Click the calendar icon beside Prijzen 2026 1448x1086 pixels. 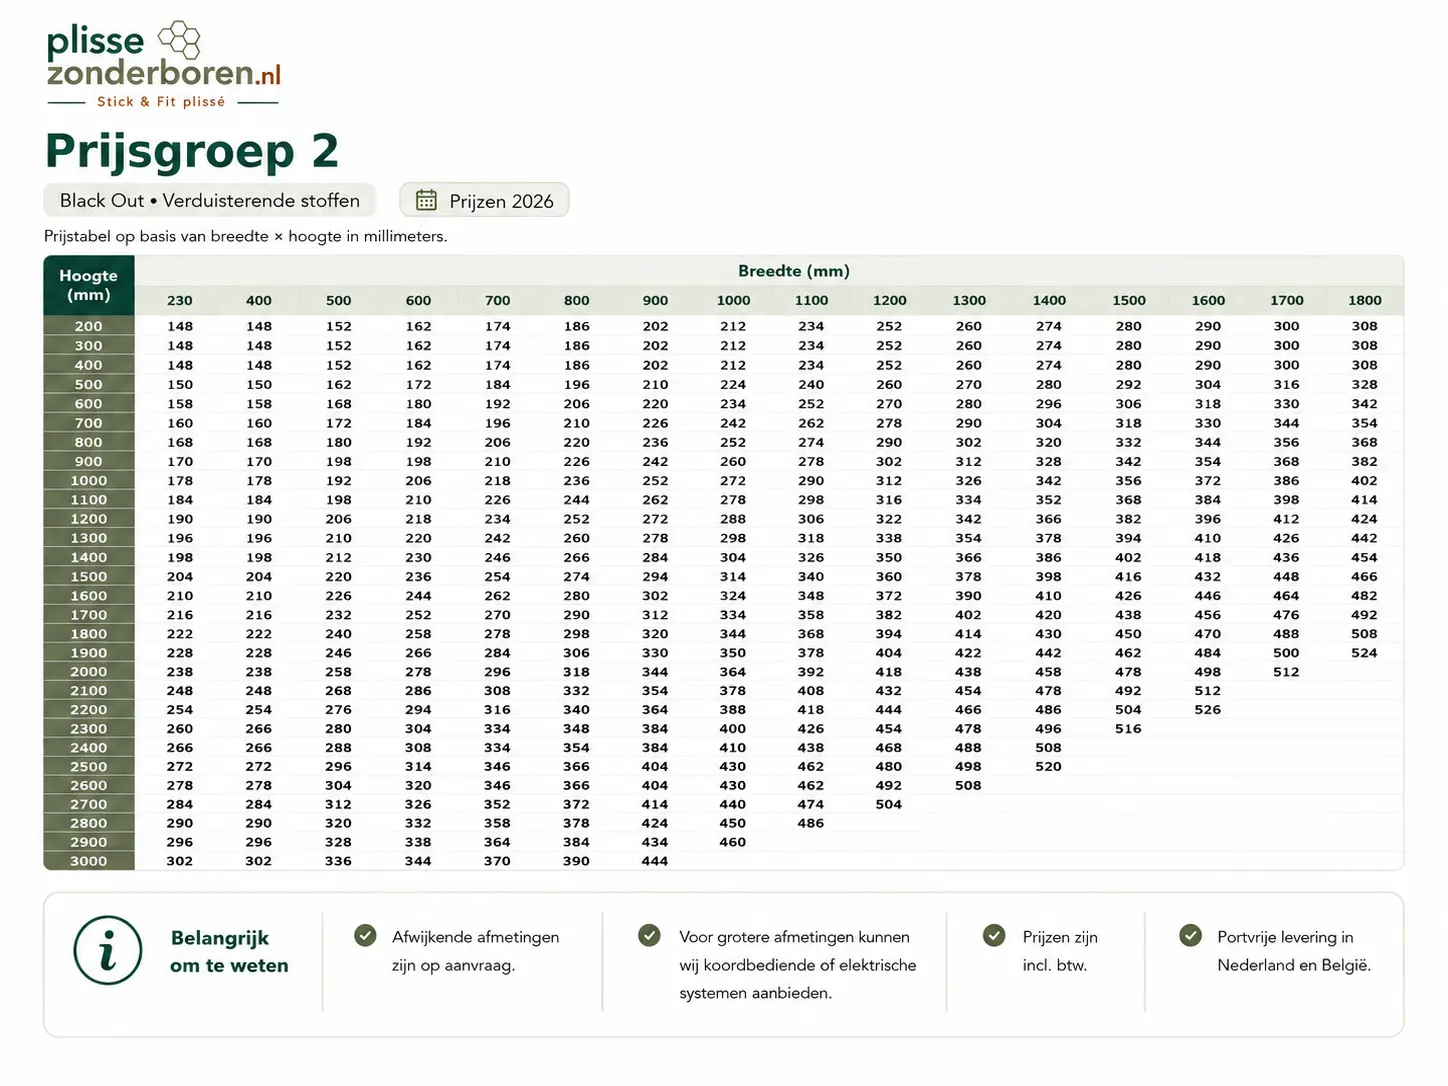coord(426,200)
